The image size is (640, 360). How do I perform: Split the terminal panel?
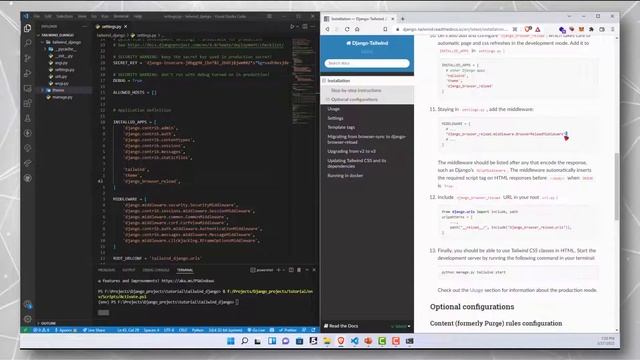(x=291, y=270)
